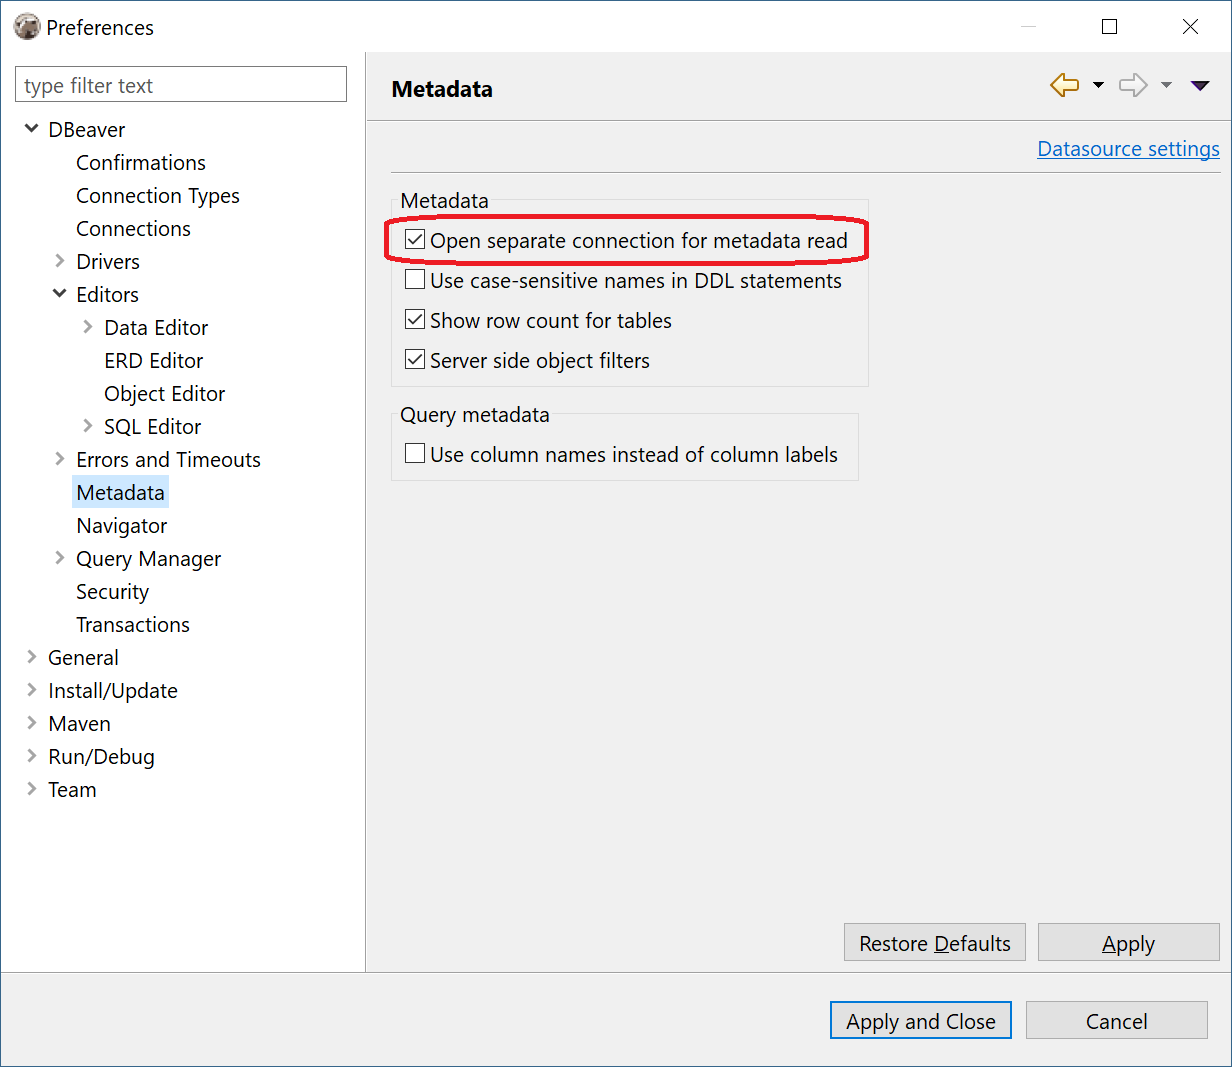The width and height of the screenshot is (1232, 1067).
Task: Select Connection Types page
Action: [158, 196]
